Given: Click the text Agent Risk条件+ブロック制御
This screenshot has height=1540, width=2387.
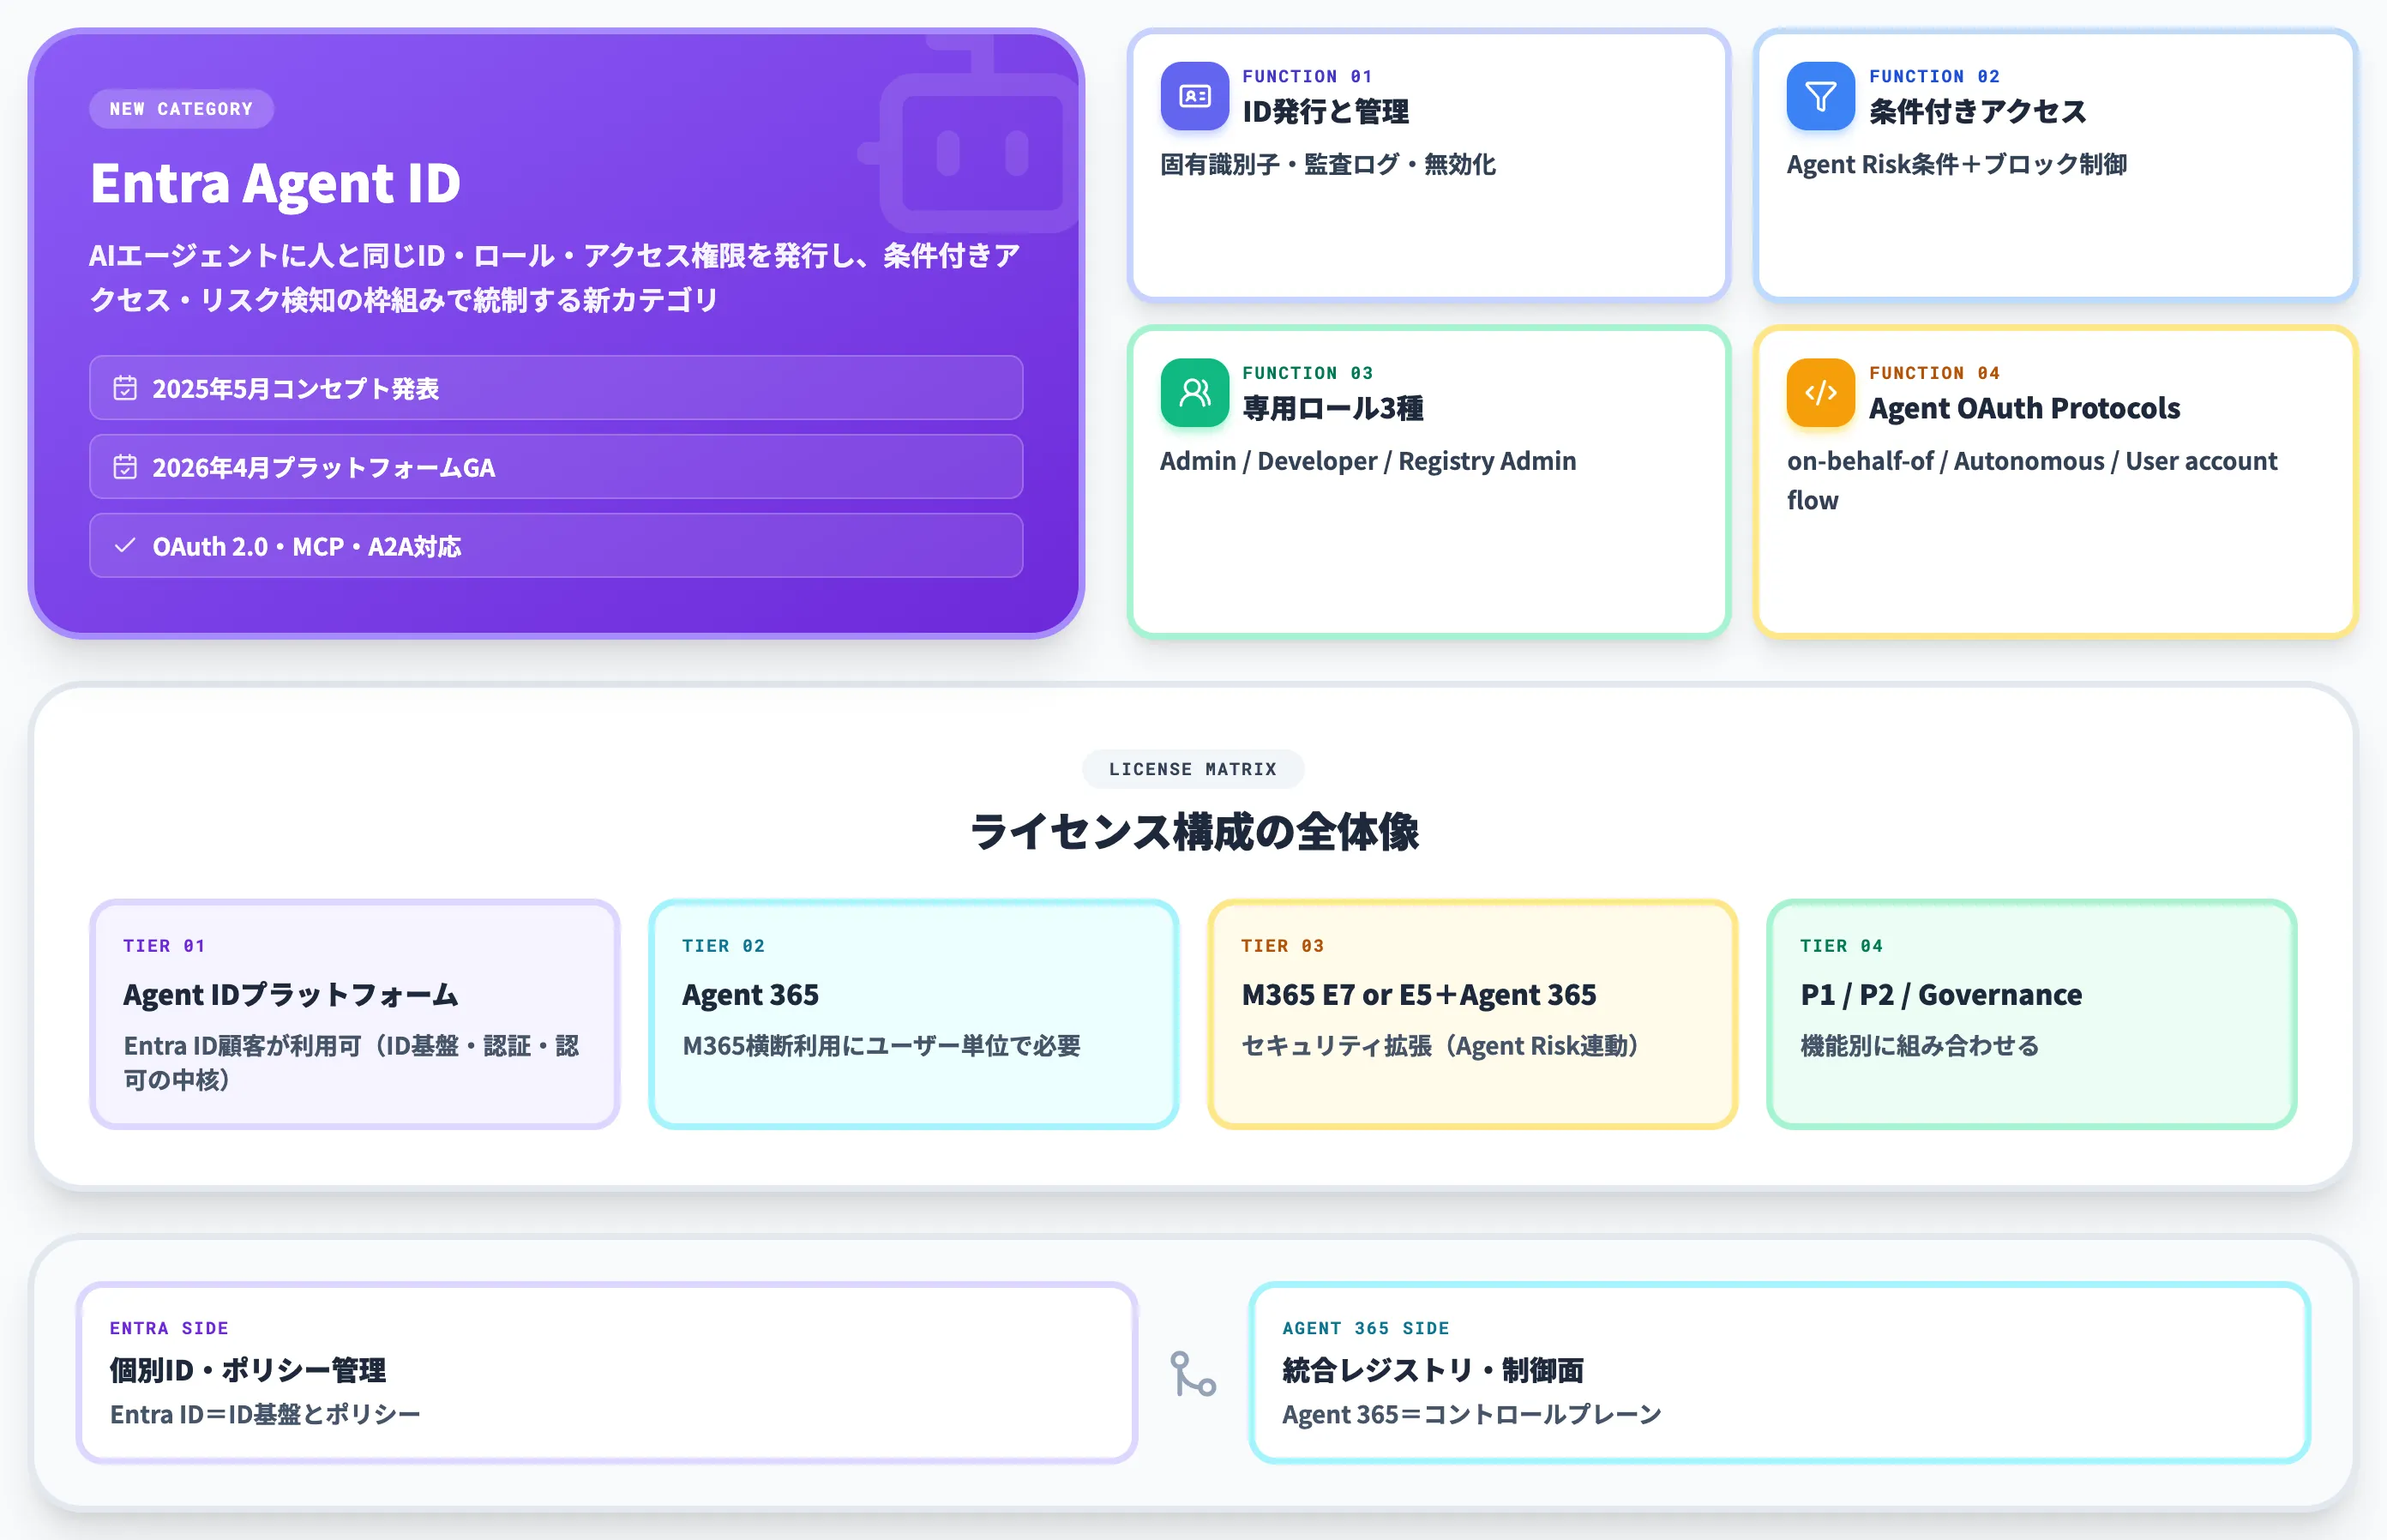Looking at the screenshot, I should [x=1957, y=164].
